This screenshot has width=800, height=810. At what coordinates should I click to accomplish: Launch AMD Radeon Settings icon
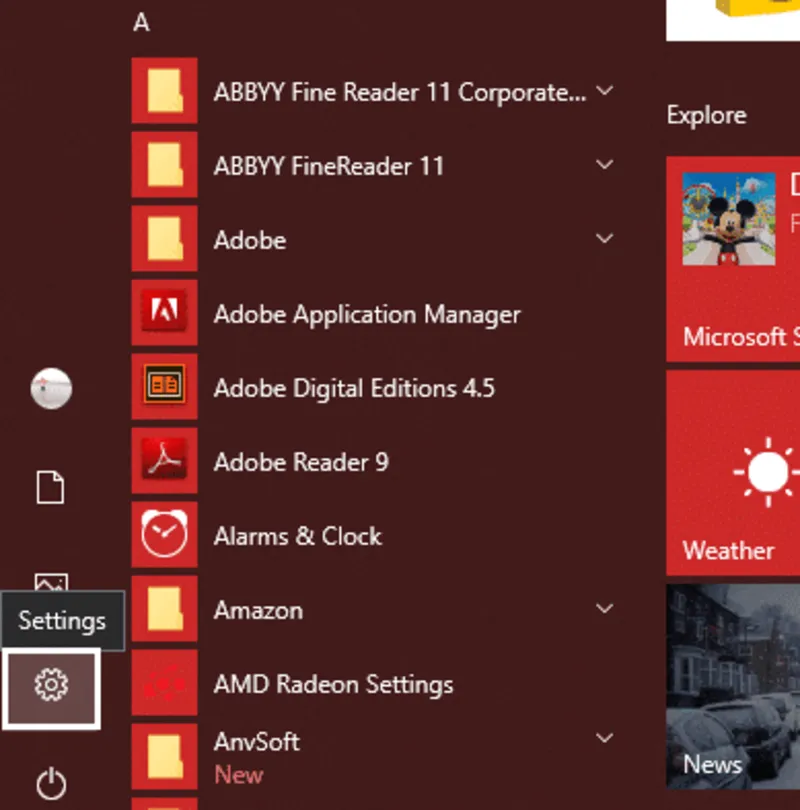click(164, 684)
